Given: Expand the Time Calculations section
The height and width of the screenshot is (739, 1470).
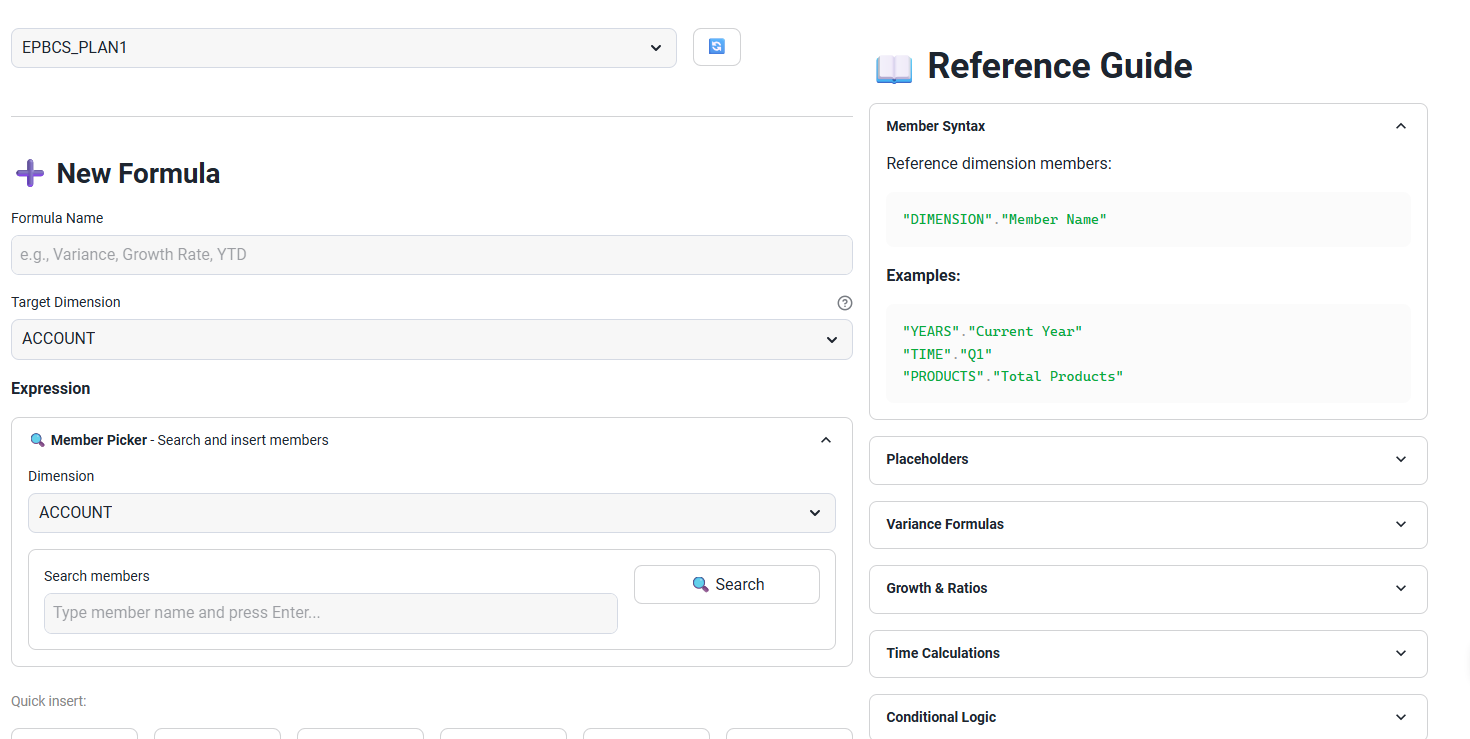Looking at the screenshot, I should click(x=1147, y=653).
